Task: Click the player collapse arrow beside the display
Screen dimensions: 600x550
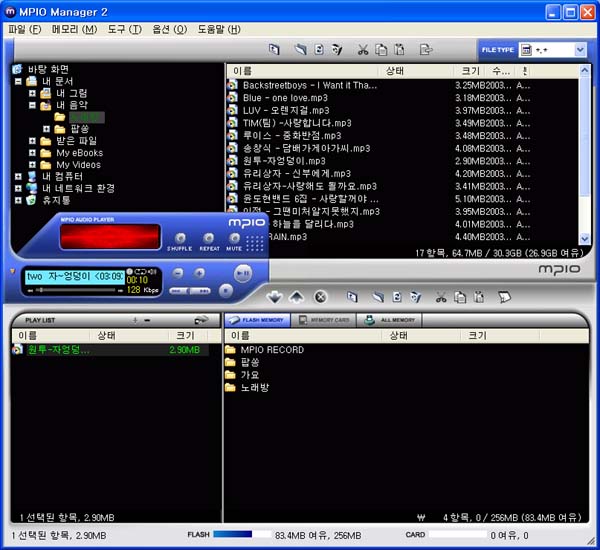Action: 13,271
